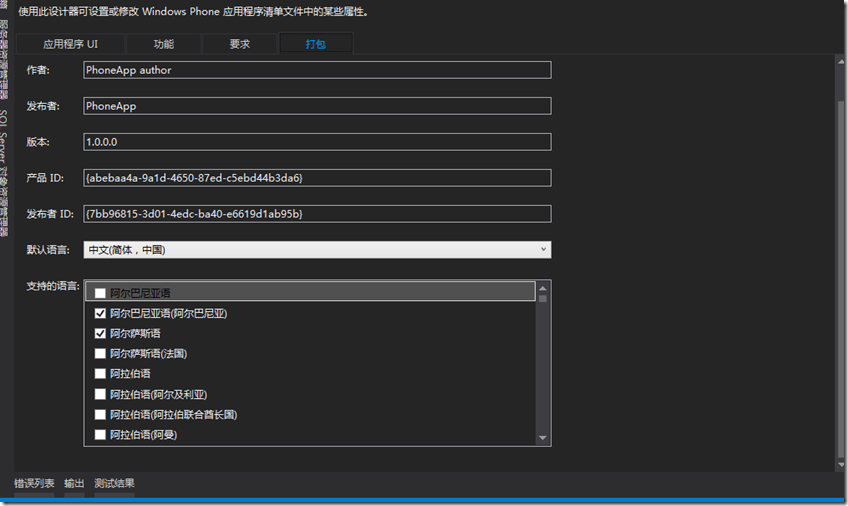Viewport: 848px width, 506px height.
Task: Check the 阿拉伯语 checkbox
Action: (x=100, y=374)
